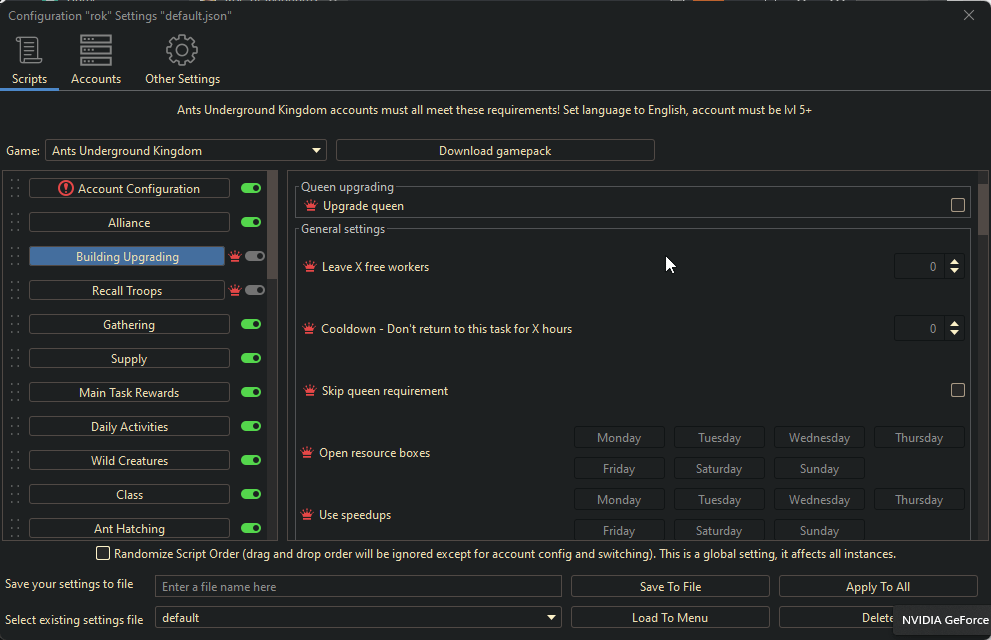
Task: Check the Skip queen requirement box
Action: click(957, 390)
